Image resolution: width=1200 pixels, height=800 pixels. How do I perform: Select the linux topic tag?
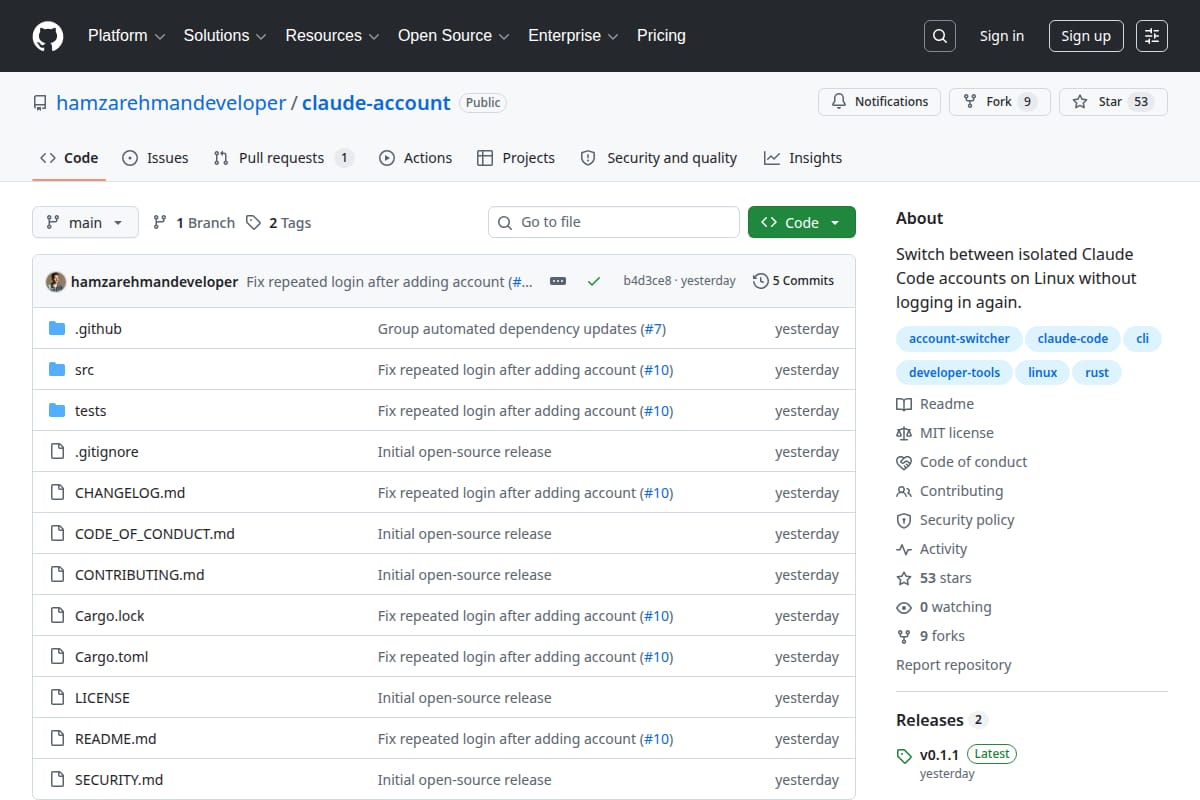(1042, 373)
